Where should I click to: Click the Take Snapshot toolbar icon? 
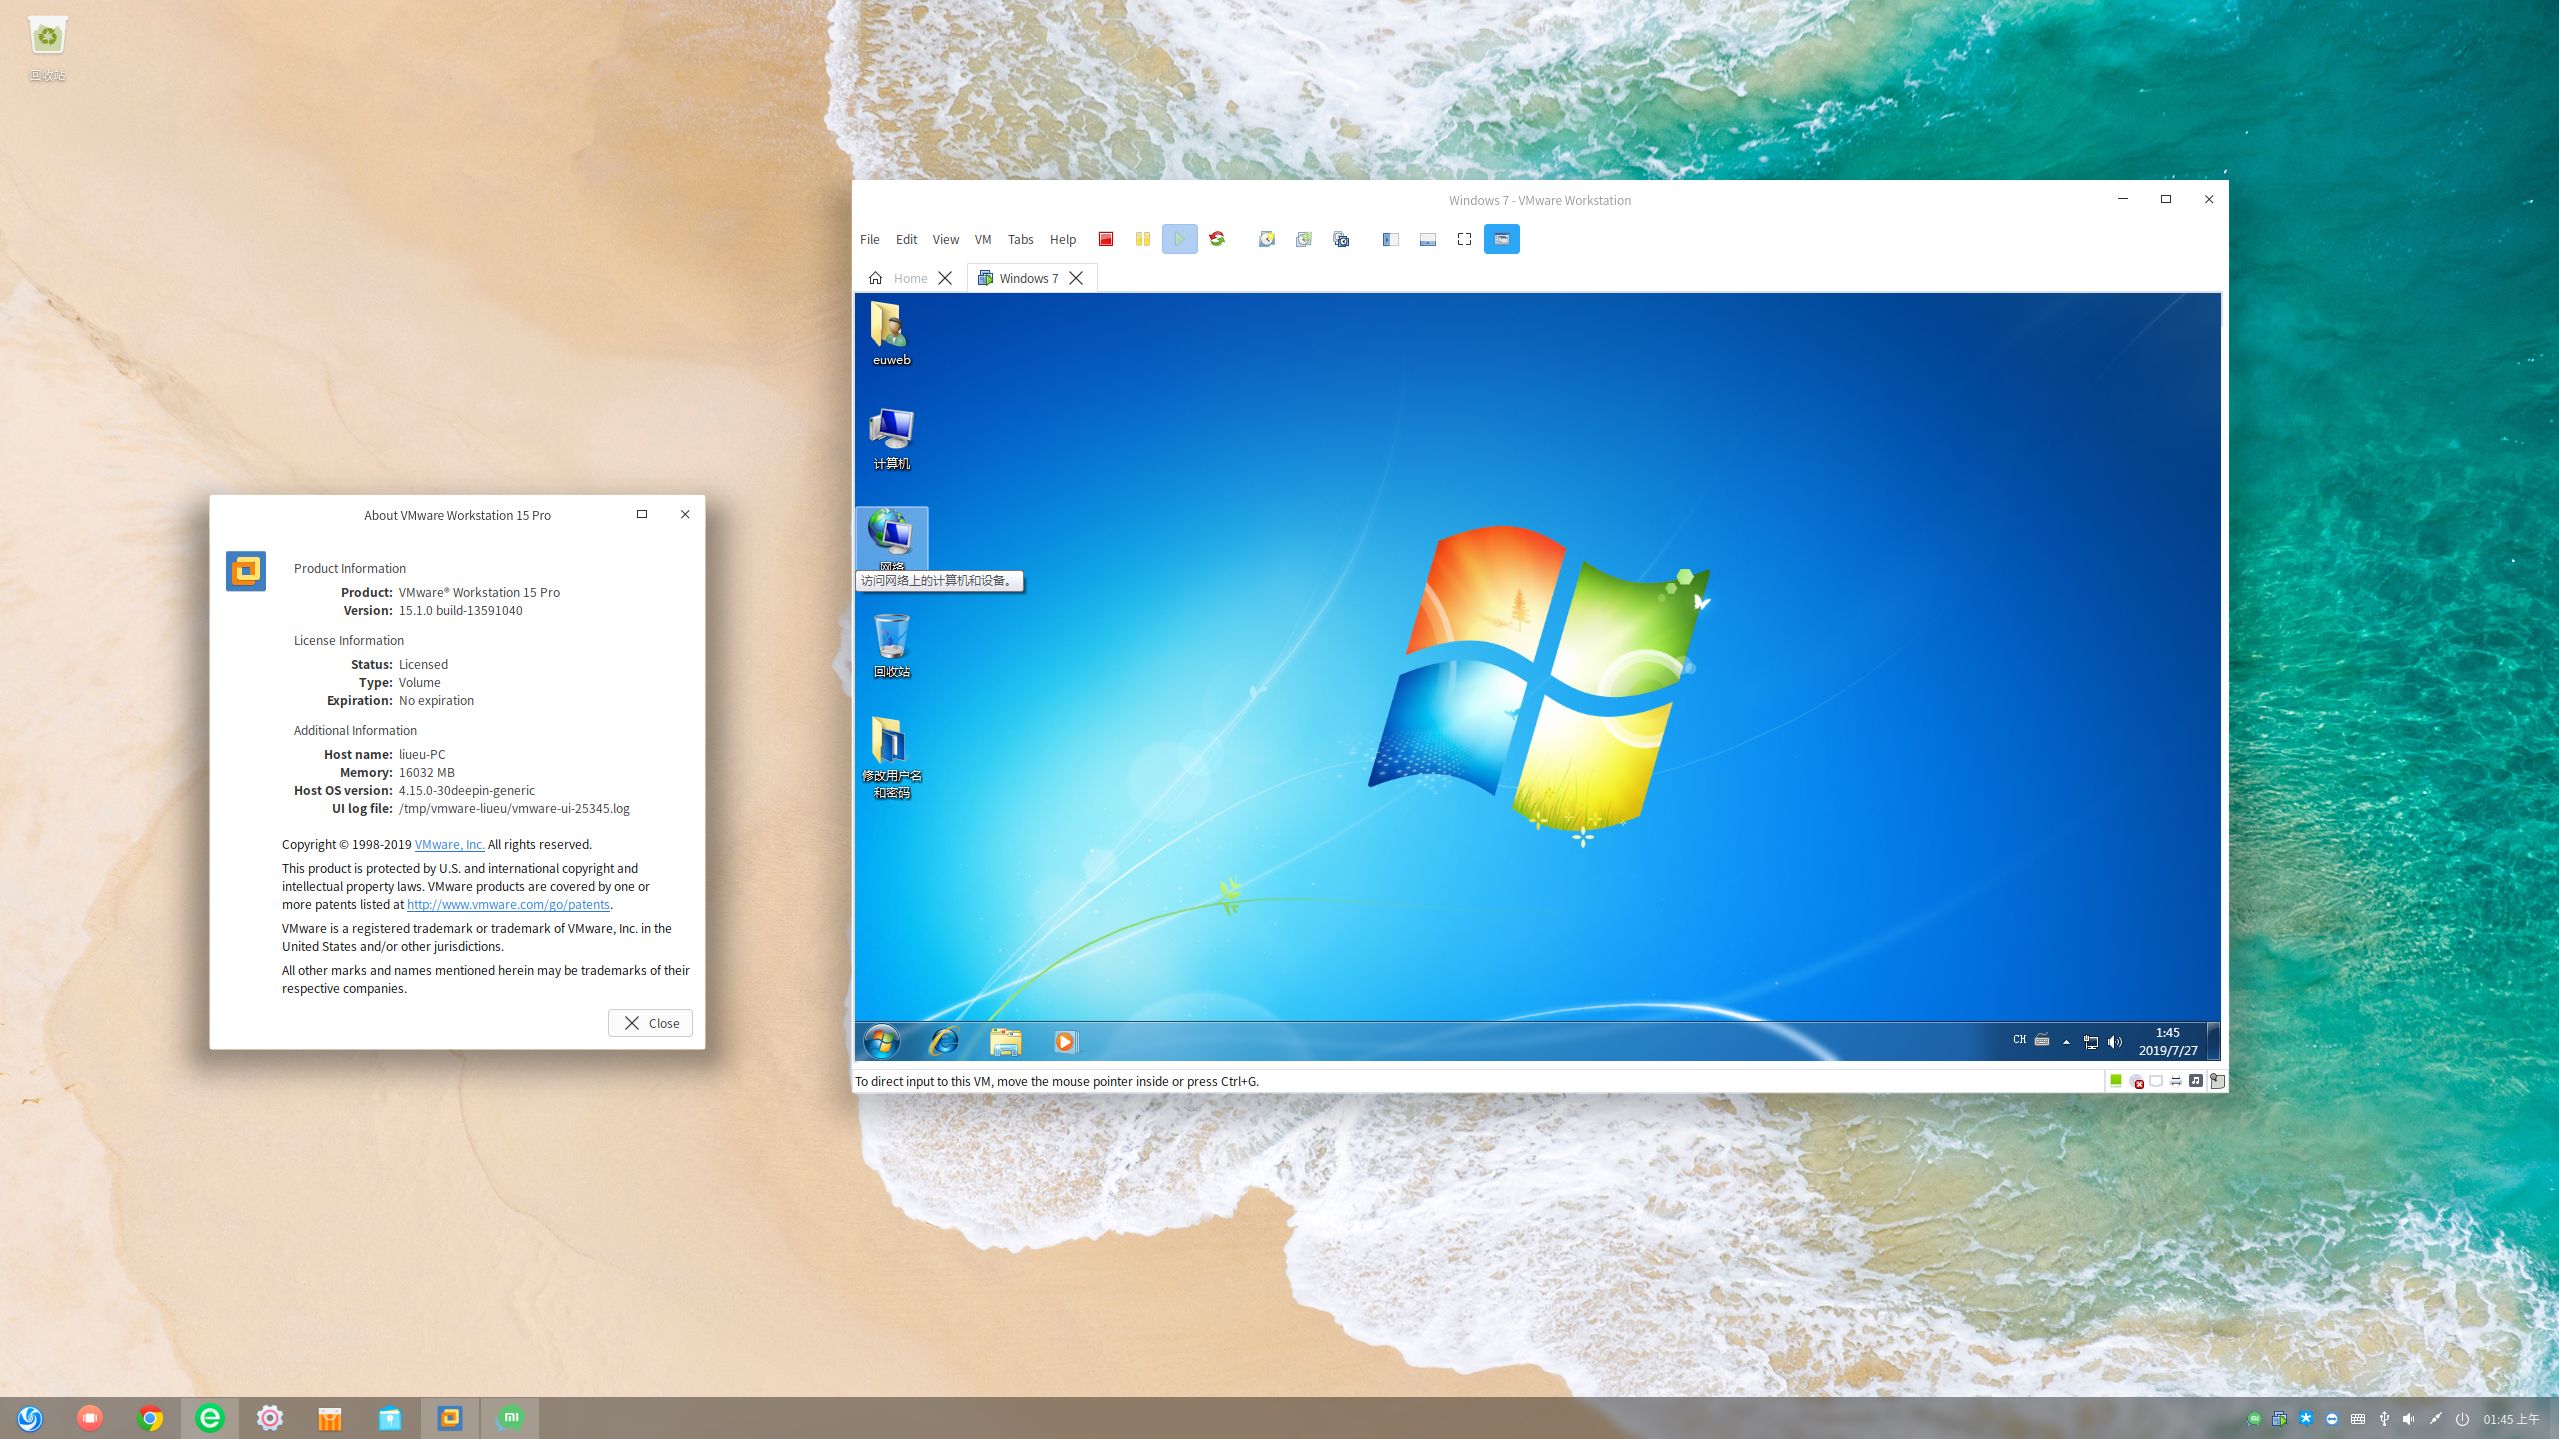tap(1266, 239)
